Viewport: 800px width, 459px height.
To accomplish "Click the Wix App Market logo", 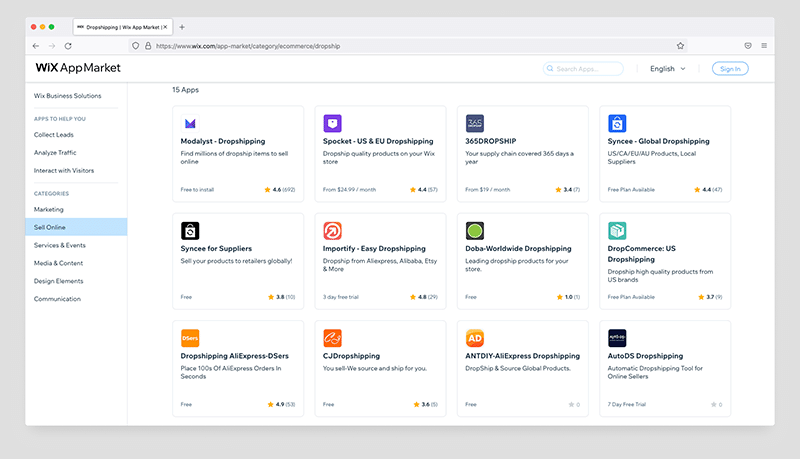I will point(78,68).
